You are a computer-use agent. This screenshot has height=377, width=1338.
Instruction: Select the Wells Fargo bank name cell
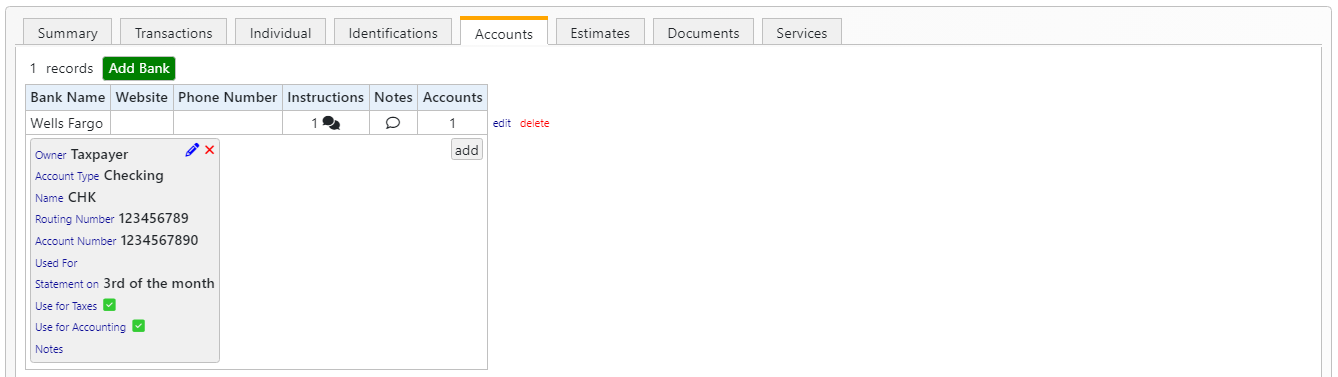tap(68, 124)
